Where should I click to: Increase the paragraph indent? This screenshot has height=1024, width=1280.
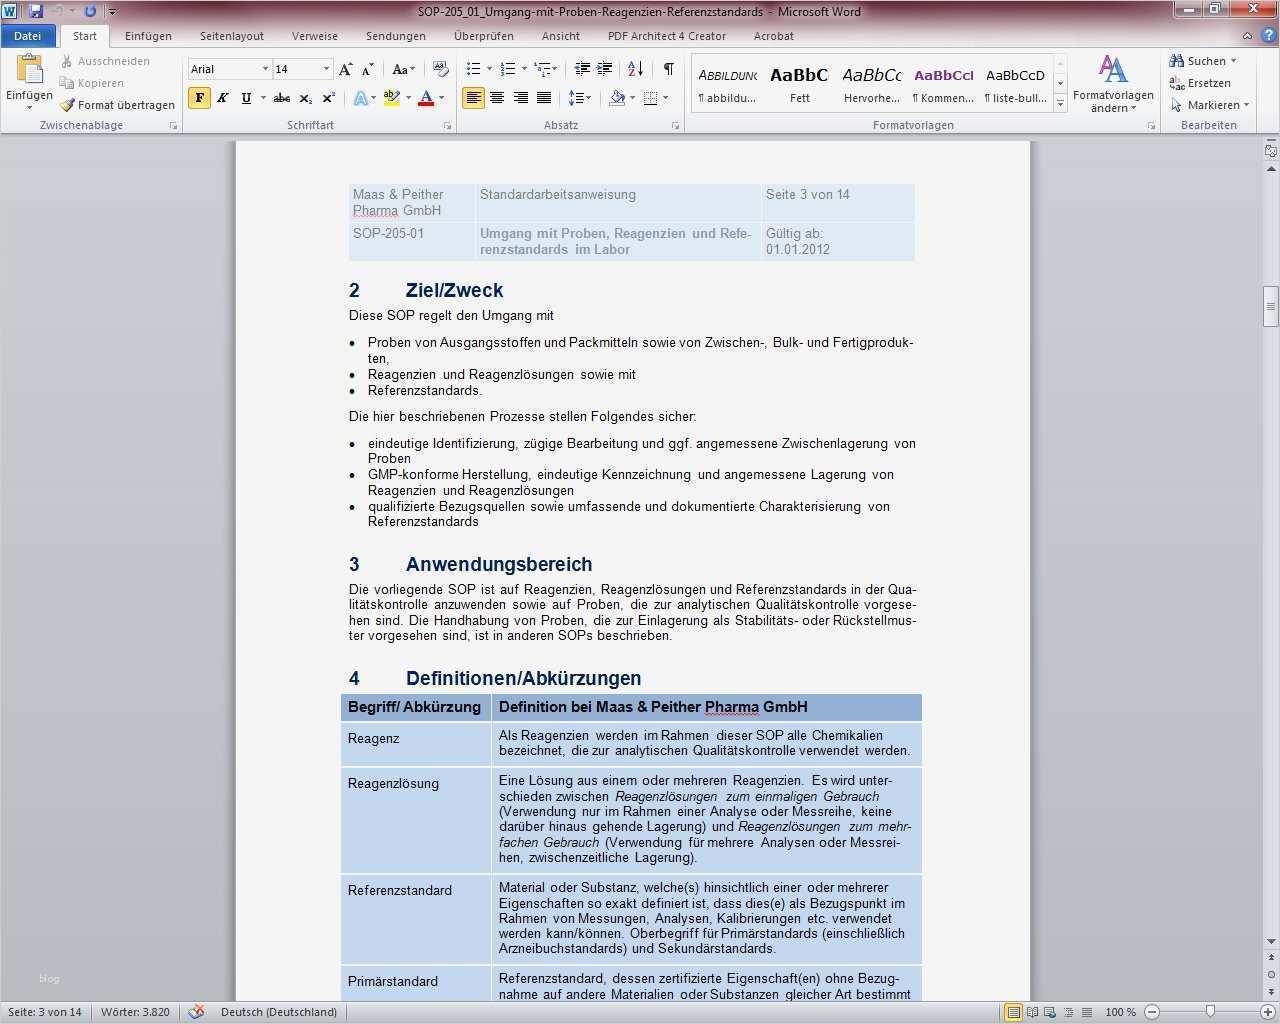(605, 69)
